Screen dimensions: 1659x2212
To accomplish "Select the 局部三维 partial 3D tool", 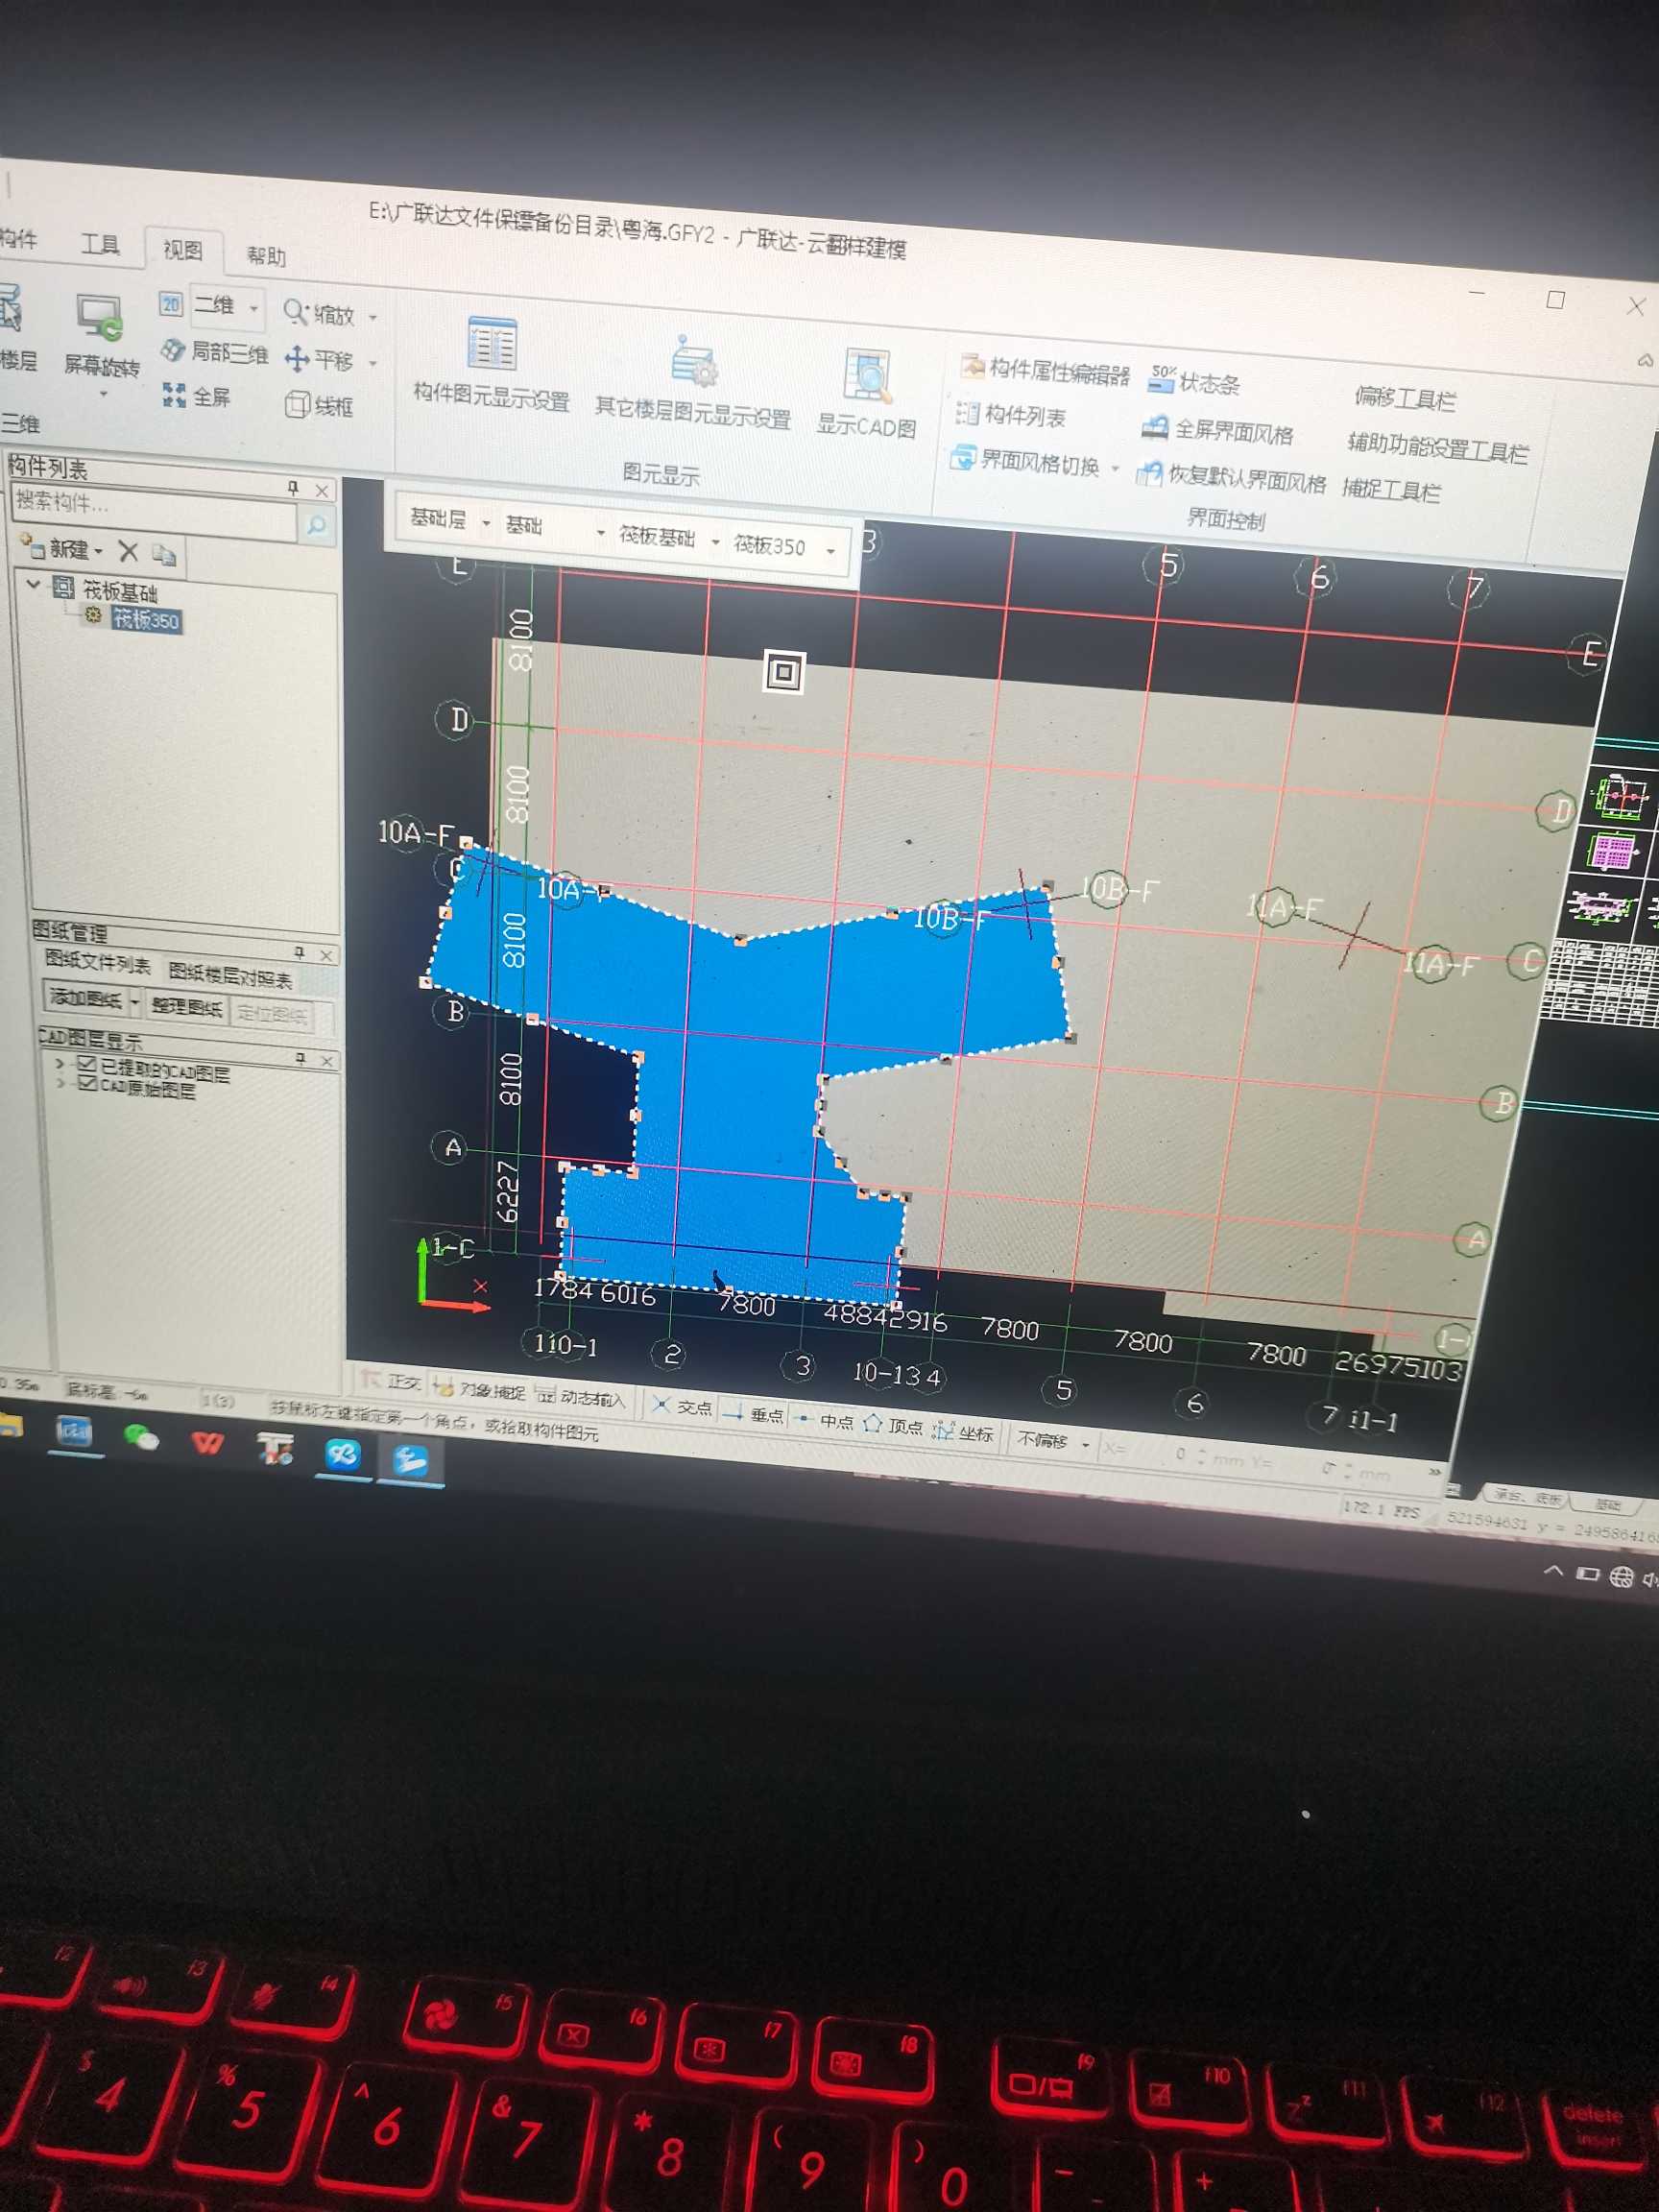I will [215, 352].
